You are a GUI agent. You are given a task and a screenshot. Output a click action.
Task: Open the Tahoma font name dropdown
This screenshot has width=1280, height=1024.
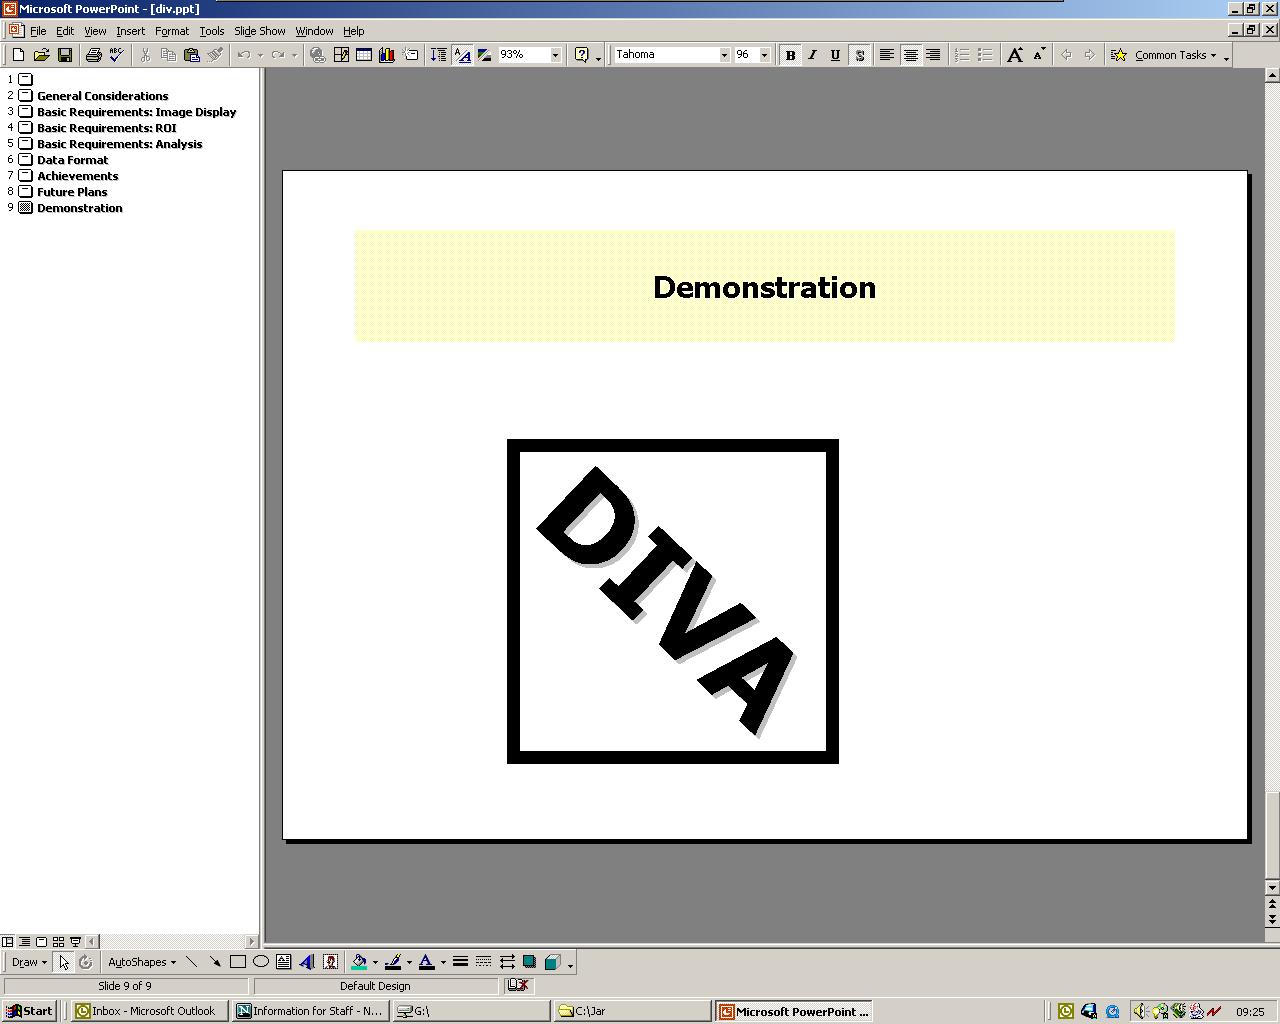pos(724,55)
